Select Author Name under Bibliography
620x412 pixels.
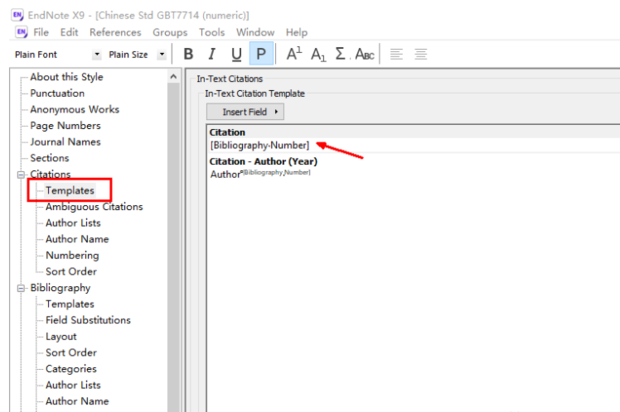77,401
